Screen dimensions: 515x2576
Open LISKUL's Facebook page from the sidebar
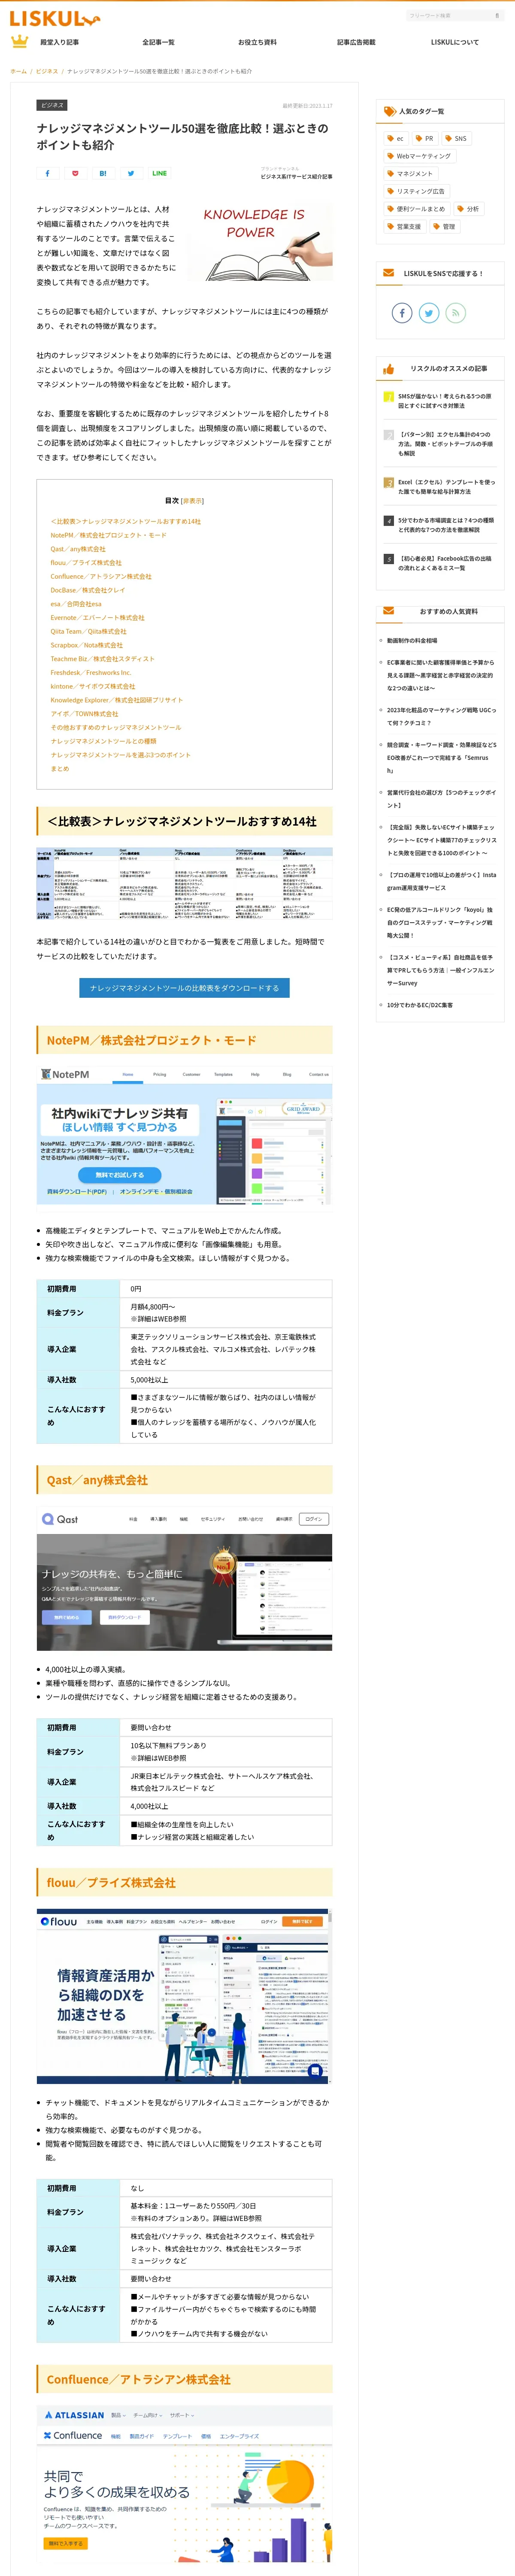click(x=402, y=313)
